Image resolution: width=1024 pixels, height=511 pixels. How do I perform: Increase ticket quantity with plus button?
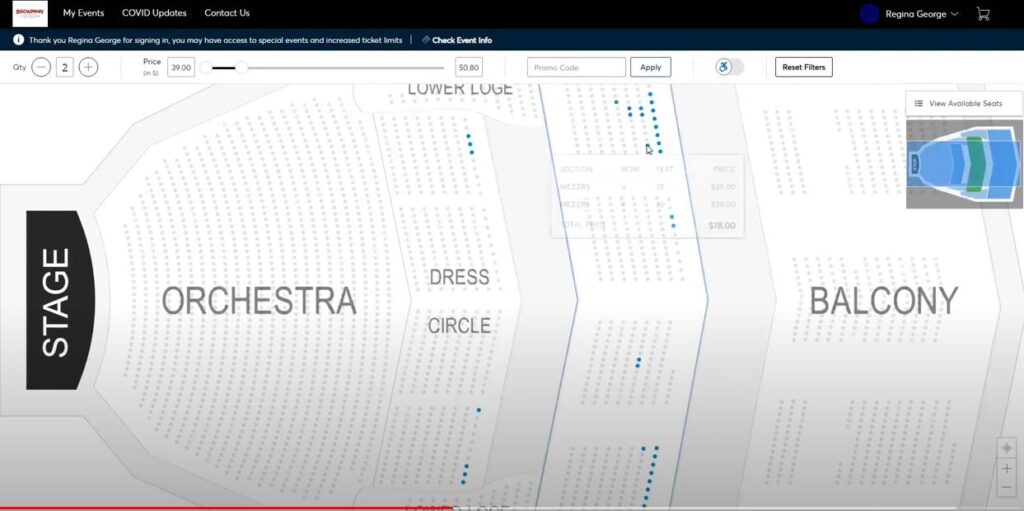pyautogui.click(x=89, y=67)
